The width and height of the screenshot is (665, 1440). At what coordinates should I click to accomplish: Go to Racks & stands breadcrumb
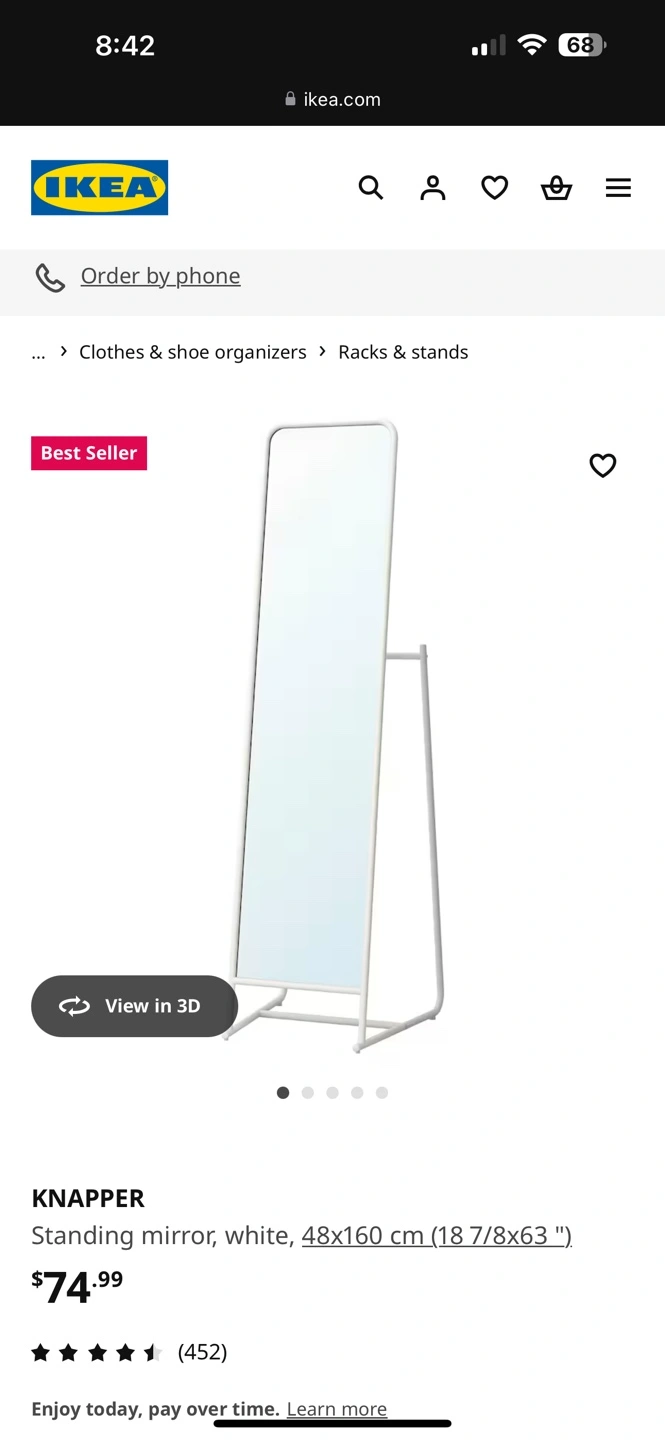pos(403,352)
